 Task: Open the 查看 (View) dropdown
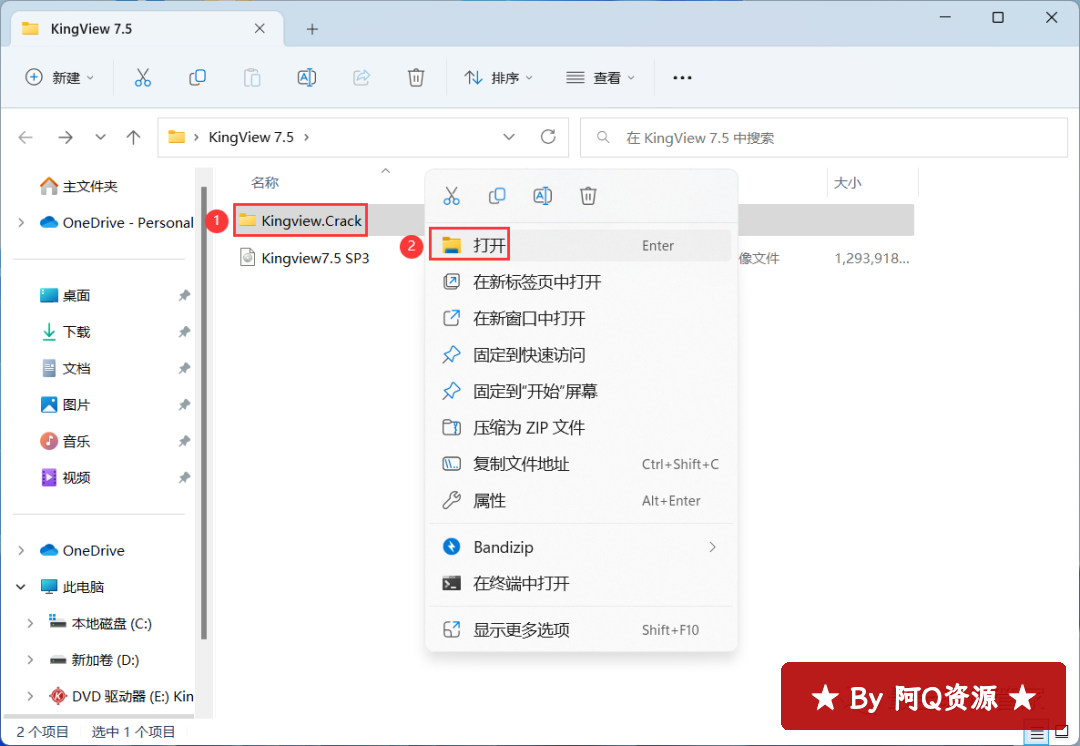click(x=601, y=78)
